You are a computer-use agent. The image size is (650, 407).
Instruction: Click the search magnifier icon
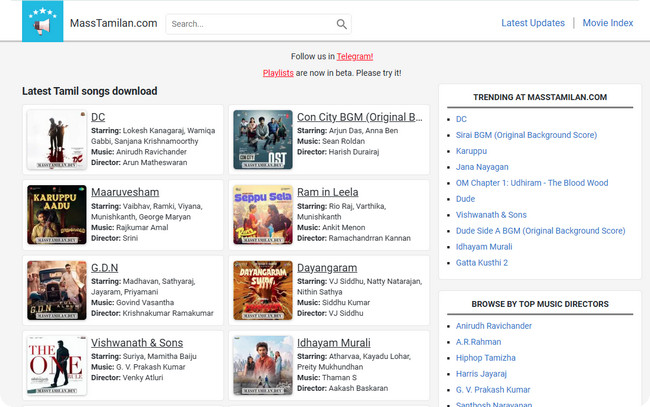point(342,24)
